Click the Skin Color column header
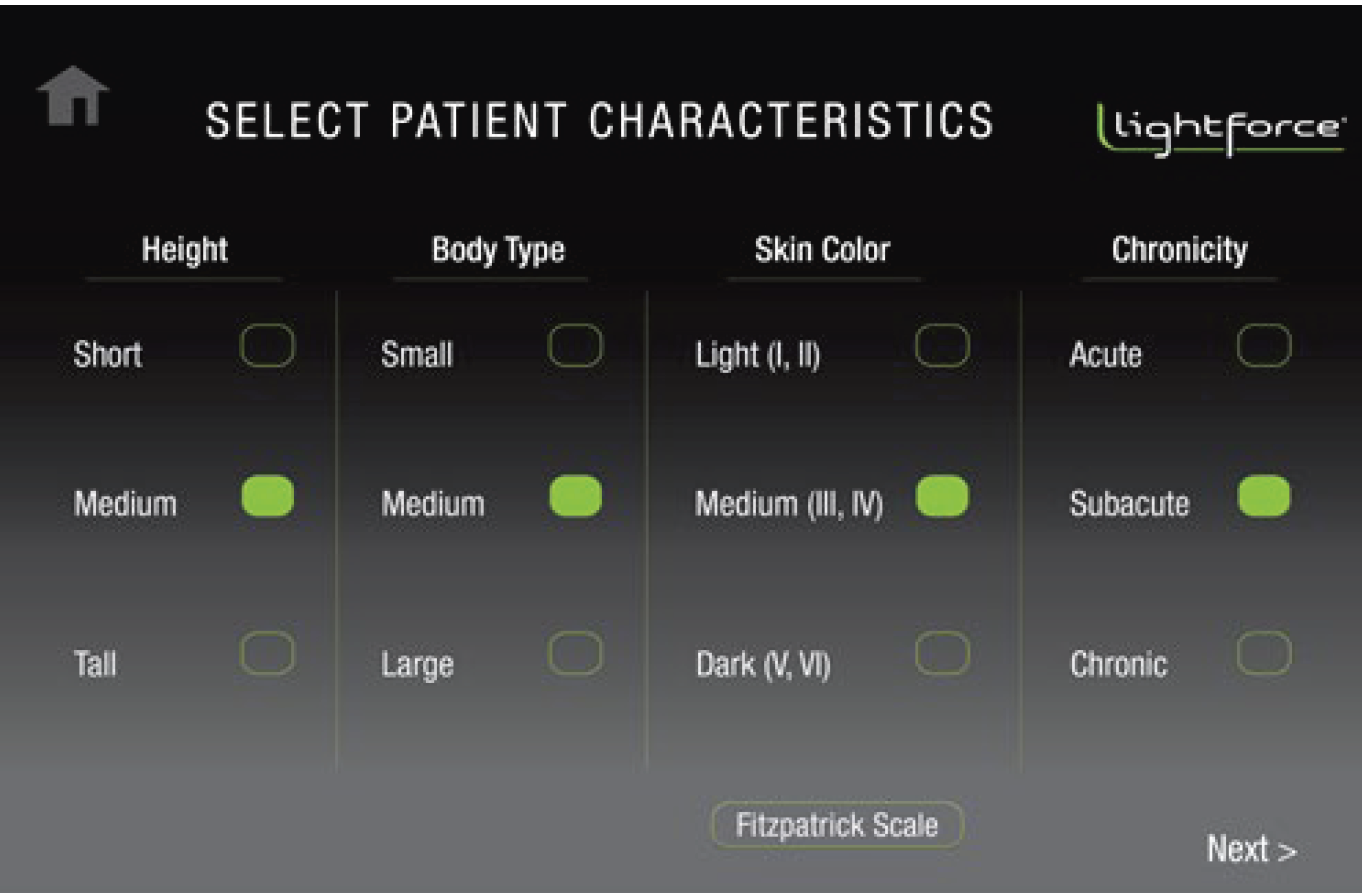This screenshot has width=1362, height=893. 822,250
